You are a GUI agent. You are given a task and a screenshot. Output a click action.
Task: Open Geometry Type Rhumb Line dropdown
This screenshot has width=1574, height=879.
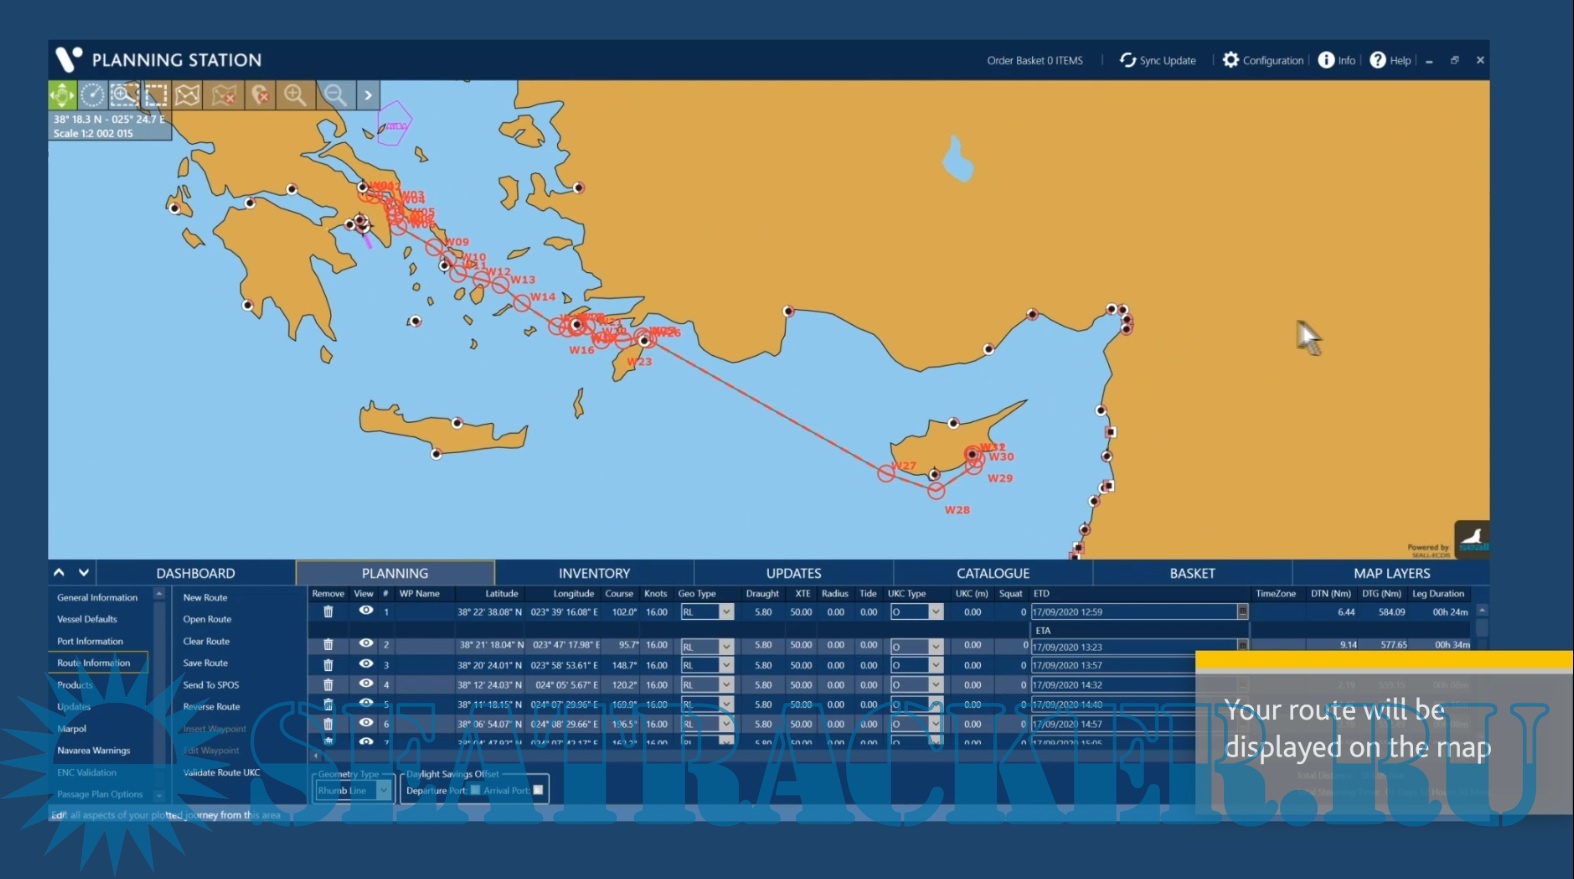tap(383, 791)
